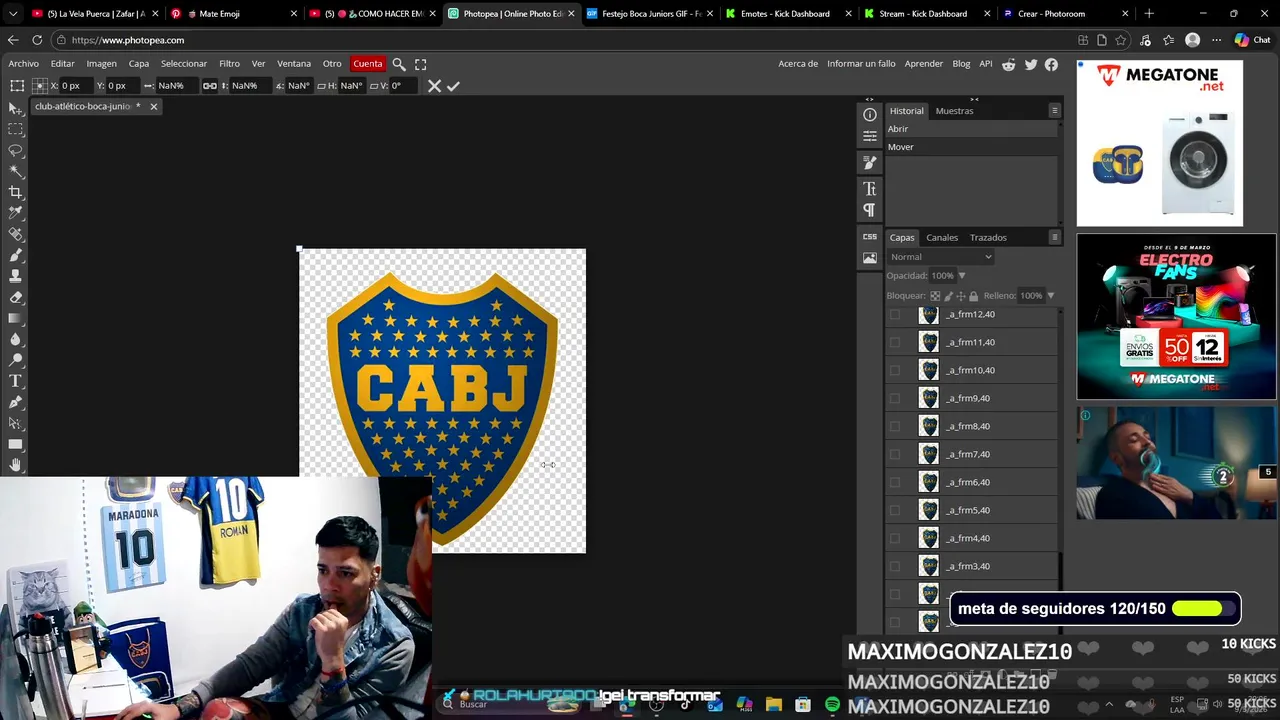Select the Gradient tool

[x=16, y=318]
